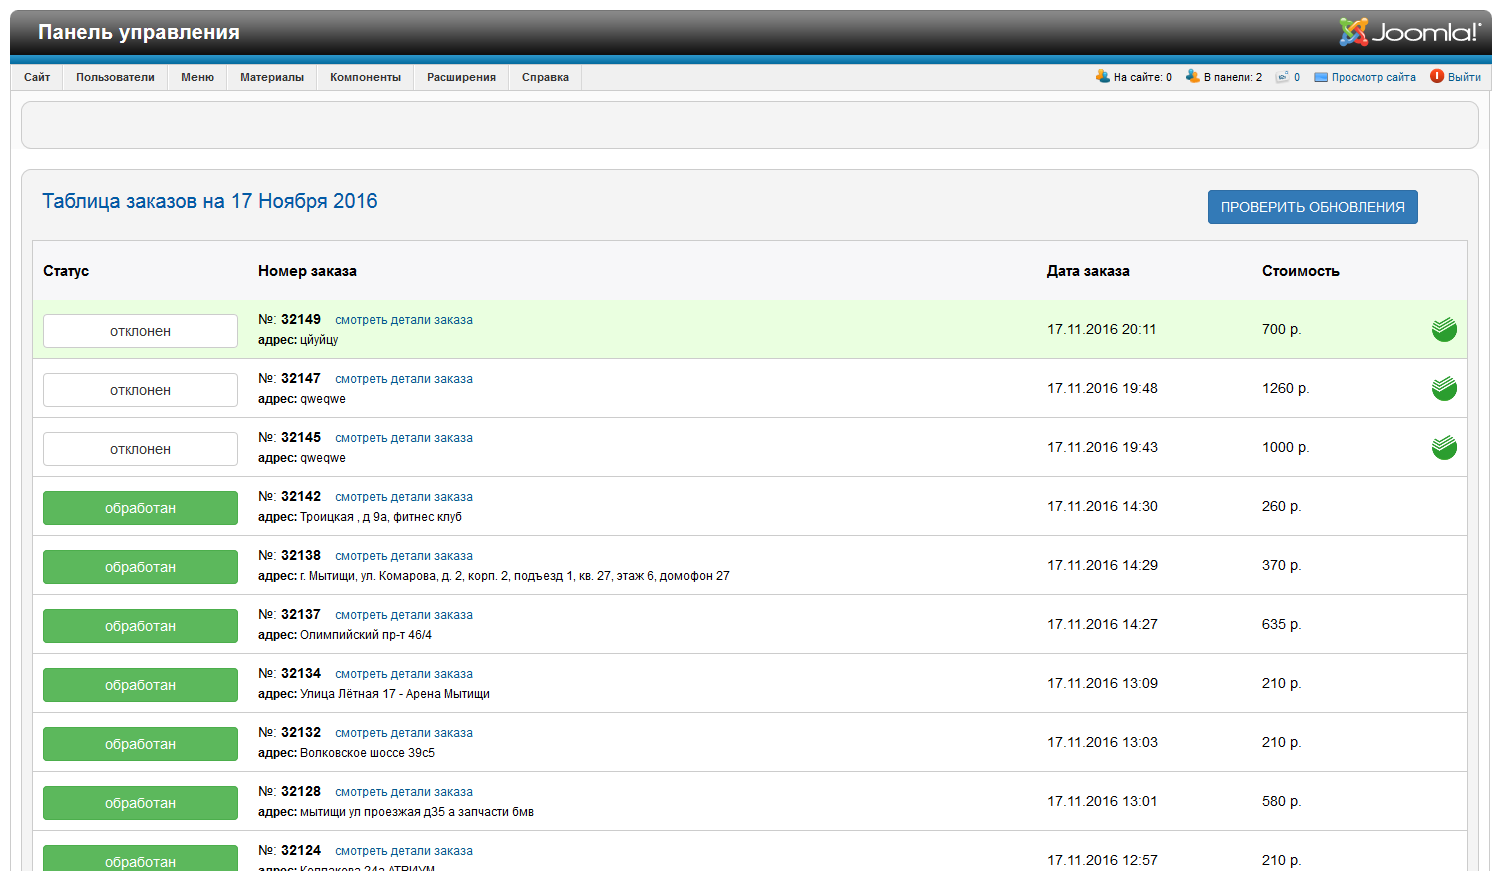The image size is (1502, 871).
Task: Open the Материалы dropdown menu
Action: tap(271, 77)
